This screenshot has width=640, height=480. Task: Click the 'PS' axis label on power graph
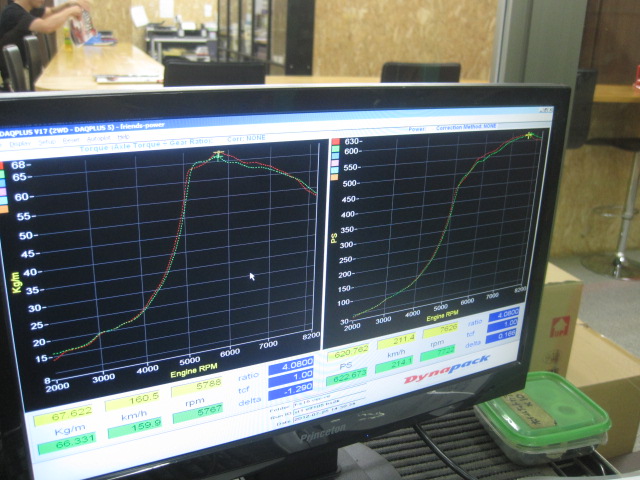[334, 238]
